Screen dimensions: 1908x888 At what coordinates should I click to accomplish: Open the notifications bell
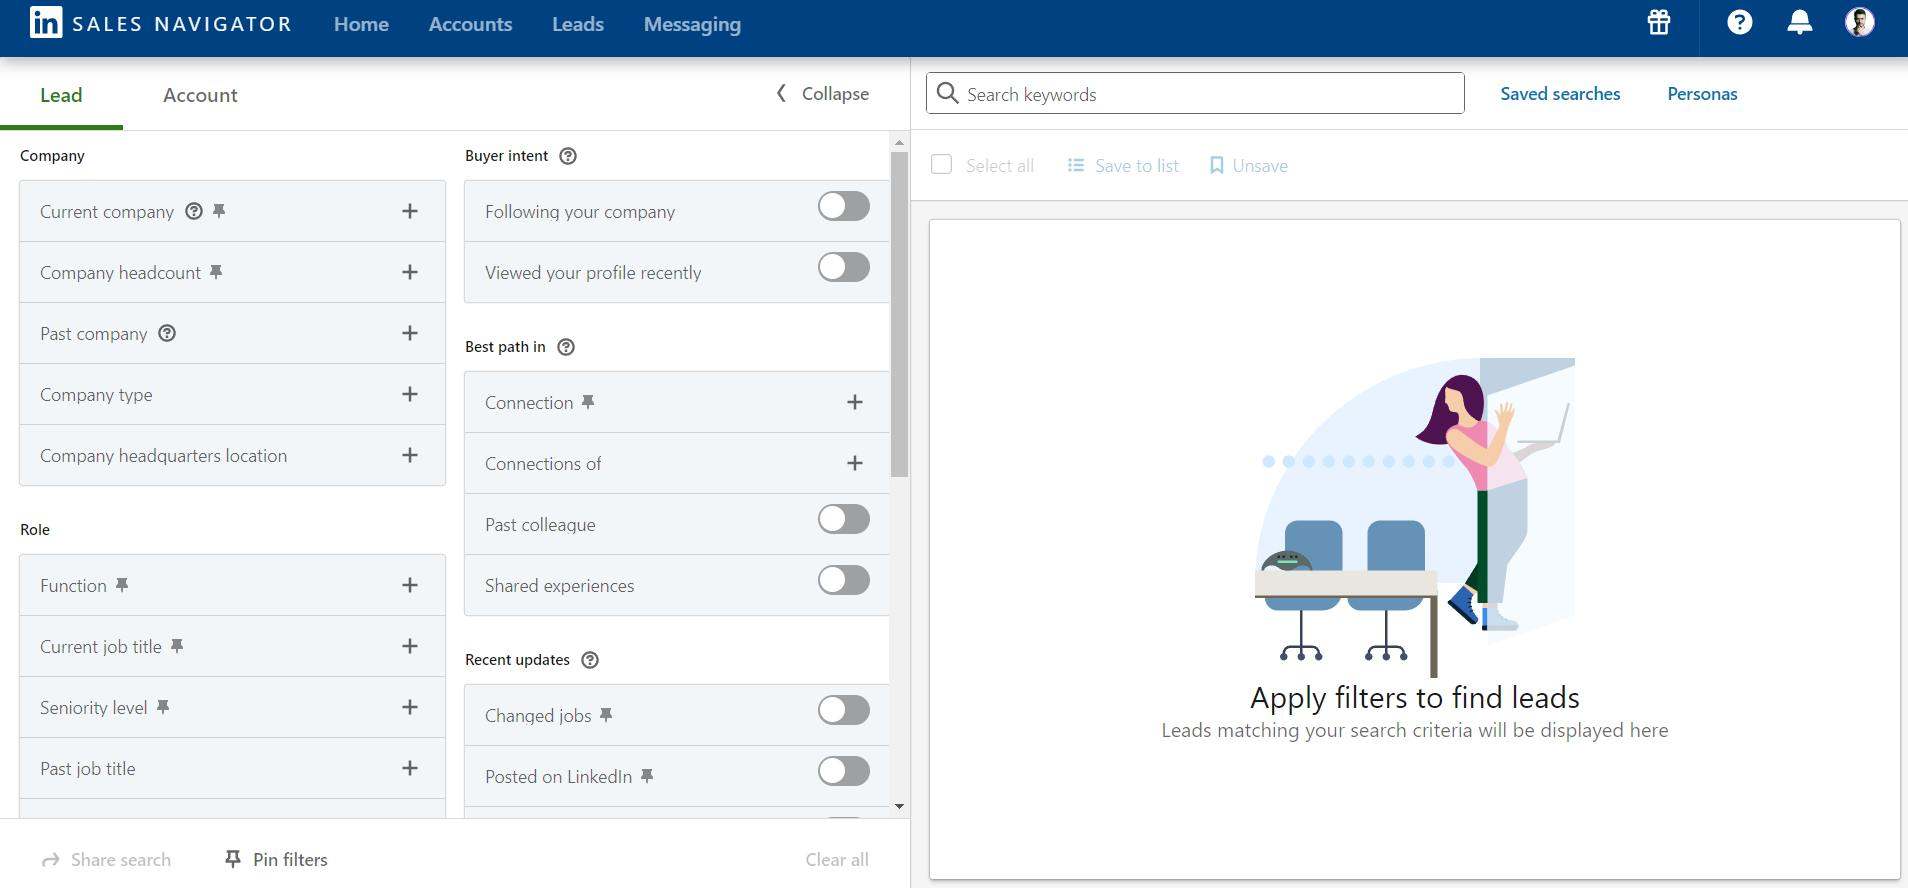1800,22
